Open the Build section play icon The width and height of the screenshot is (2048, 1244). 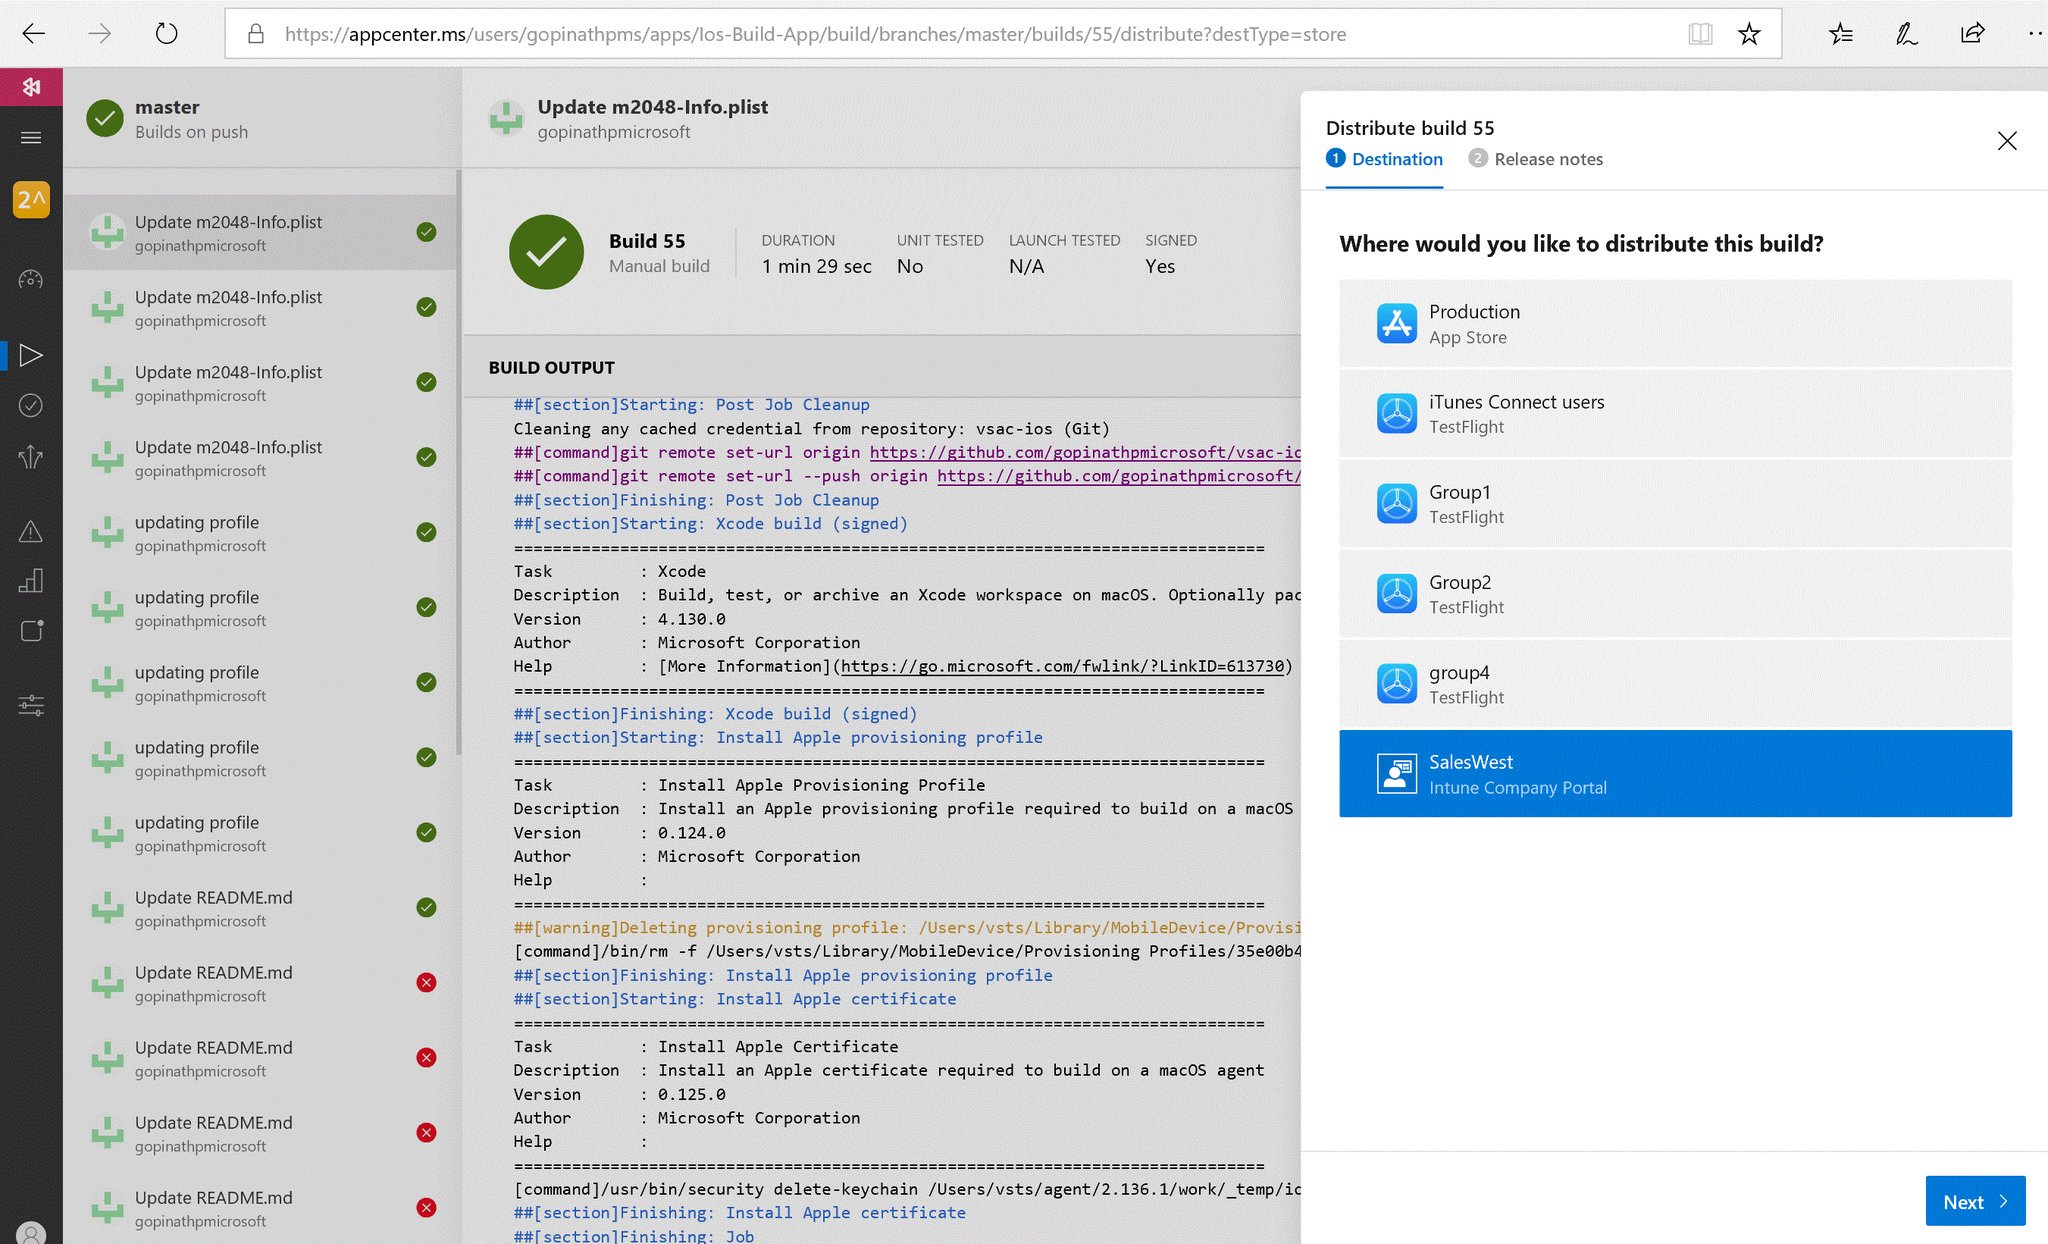31,355
